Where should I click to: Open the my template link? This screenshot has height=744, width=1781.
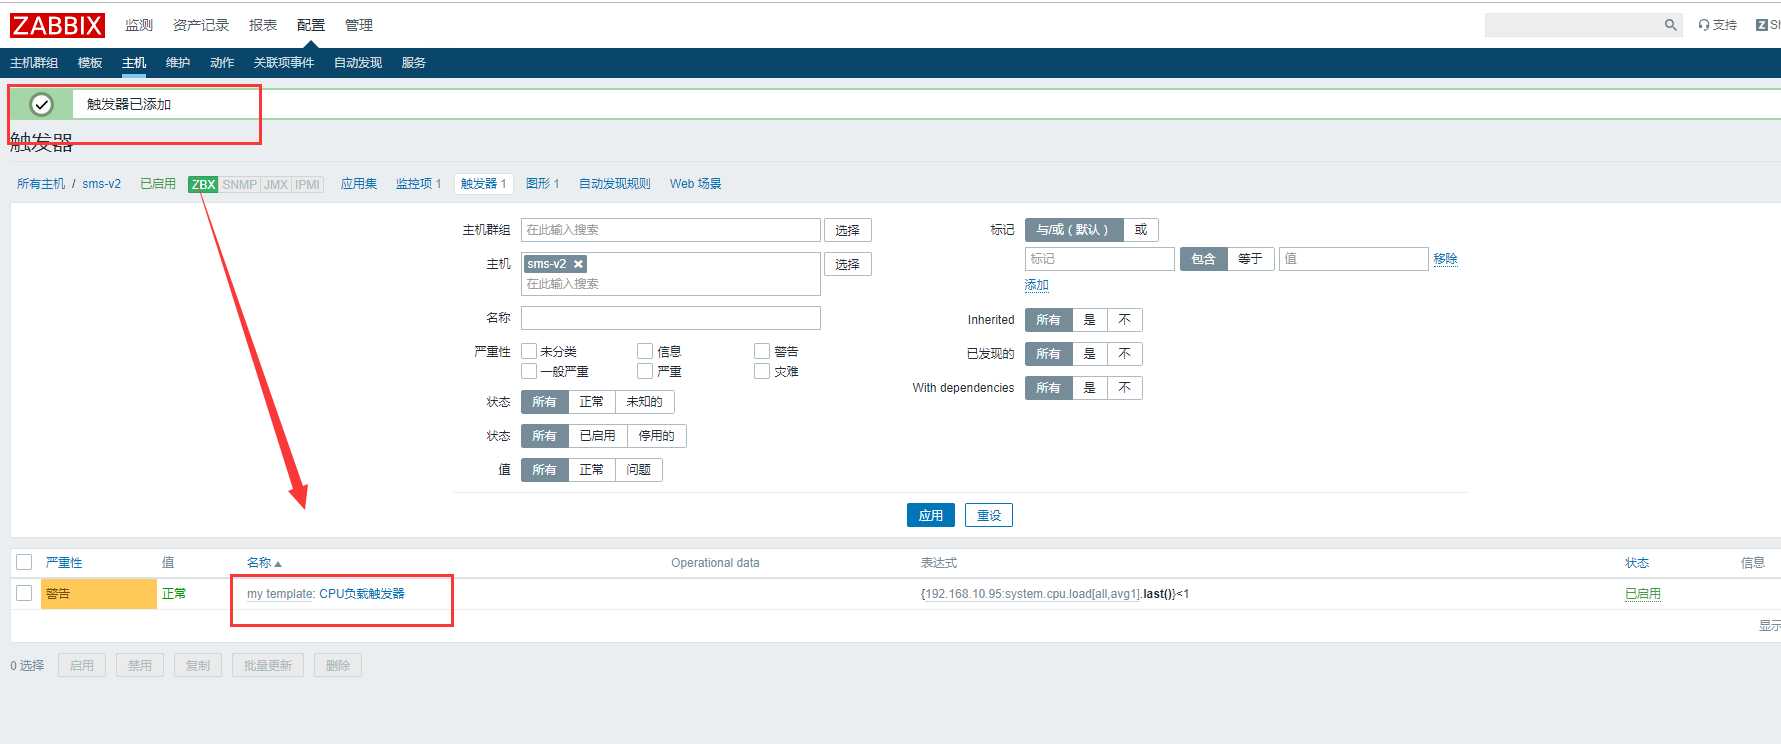point(280,594)
